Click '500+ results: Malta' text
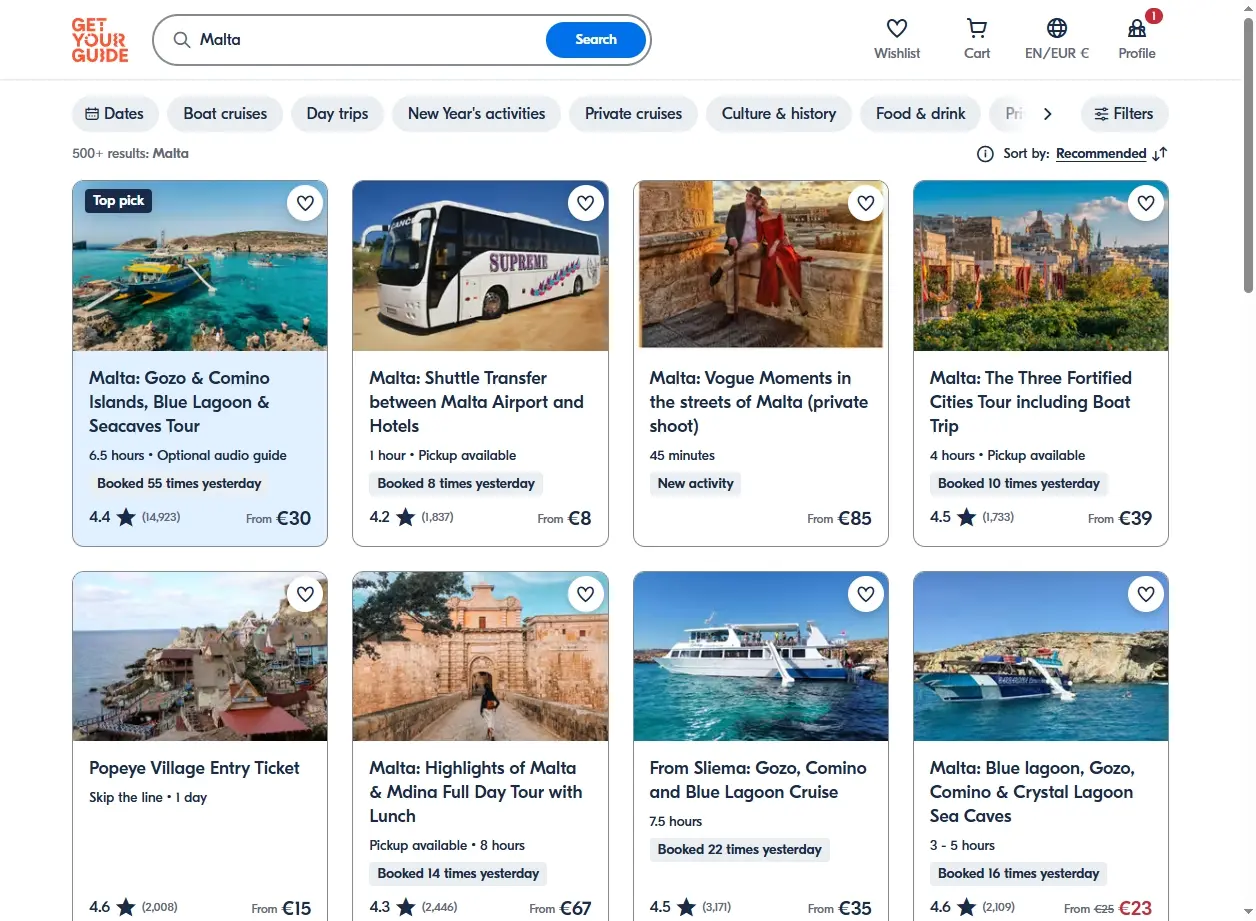This screenshot has width=1256, height=921. [x=130, y=154]
